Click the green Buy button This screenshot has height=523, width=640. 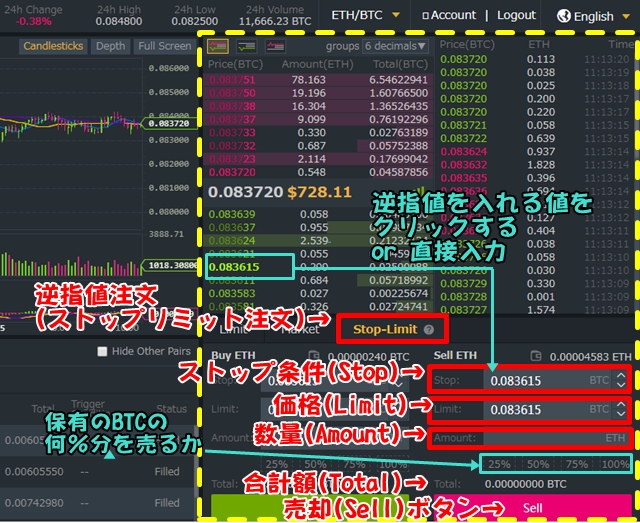coord(309,506)
